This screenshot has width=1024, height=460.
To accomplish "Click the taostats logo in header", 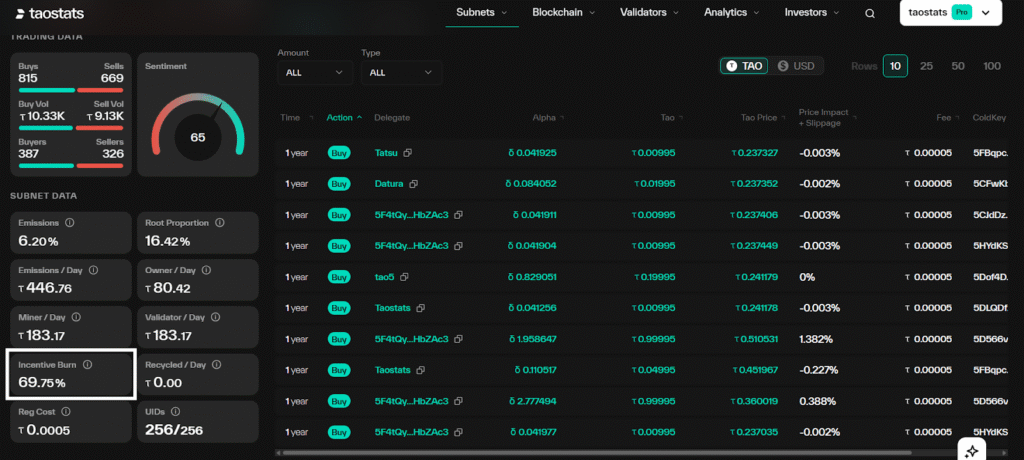I will tap(50, 13).
